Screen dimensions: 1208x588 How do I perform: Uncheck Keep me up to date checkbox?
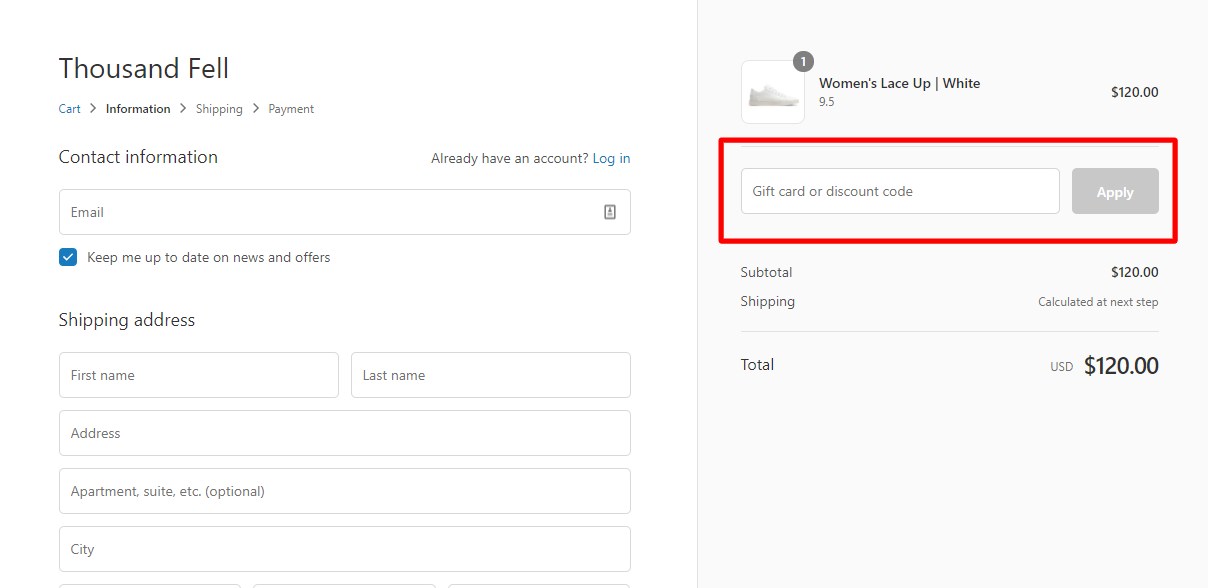(68, 257)
